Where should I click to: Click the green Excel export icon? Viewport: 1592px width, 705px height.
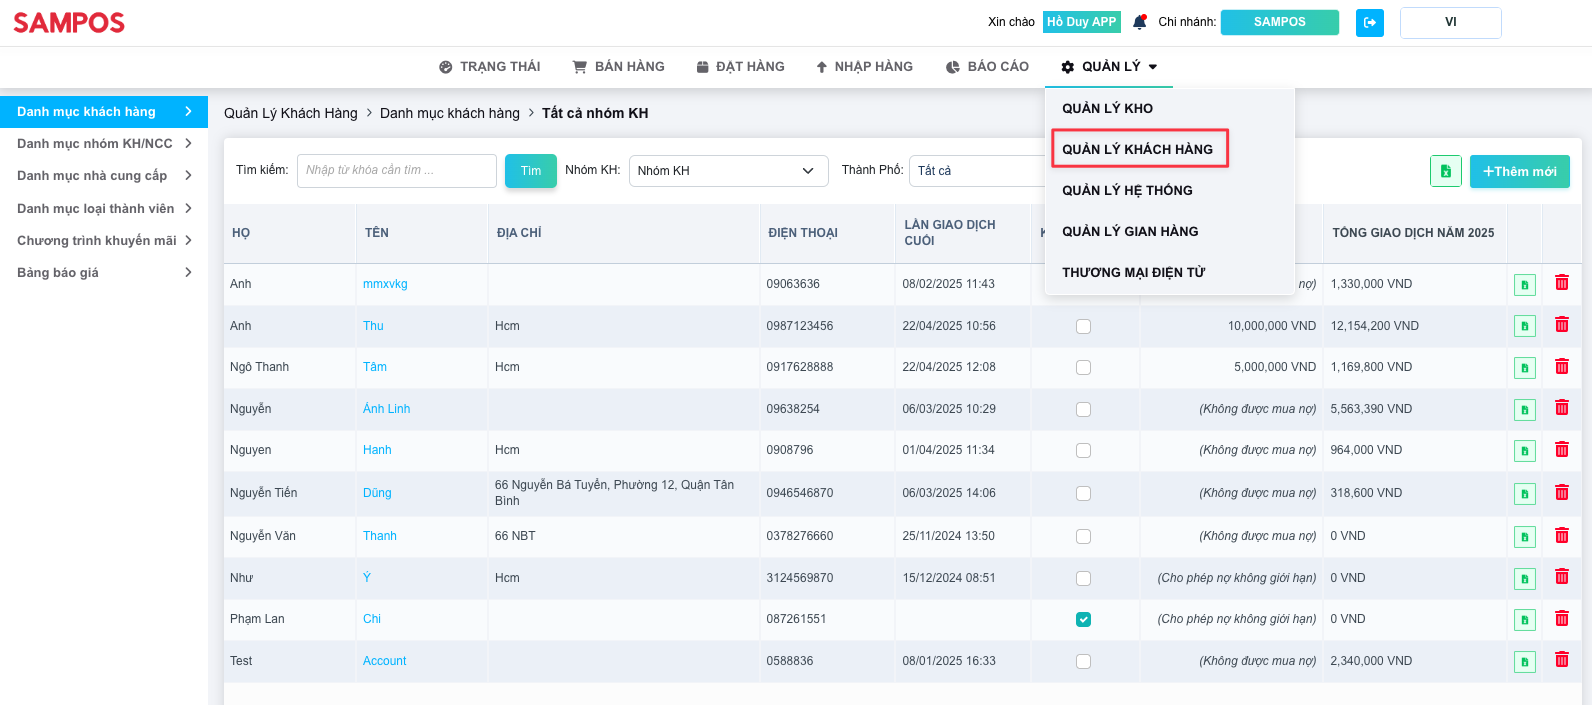coord(1446,171)
